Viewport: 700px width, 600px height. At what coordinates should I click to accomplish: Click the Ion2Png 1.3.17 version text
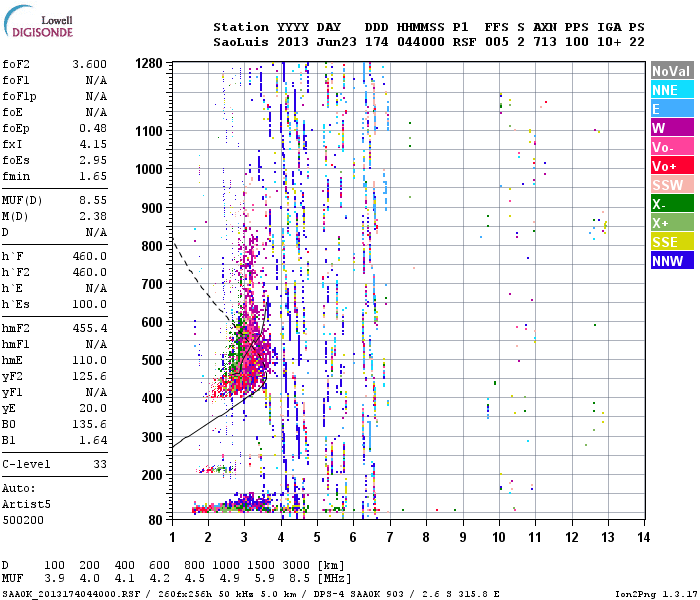(656, 594)
